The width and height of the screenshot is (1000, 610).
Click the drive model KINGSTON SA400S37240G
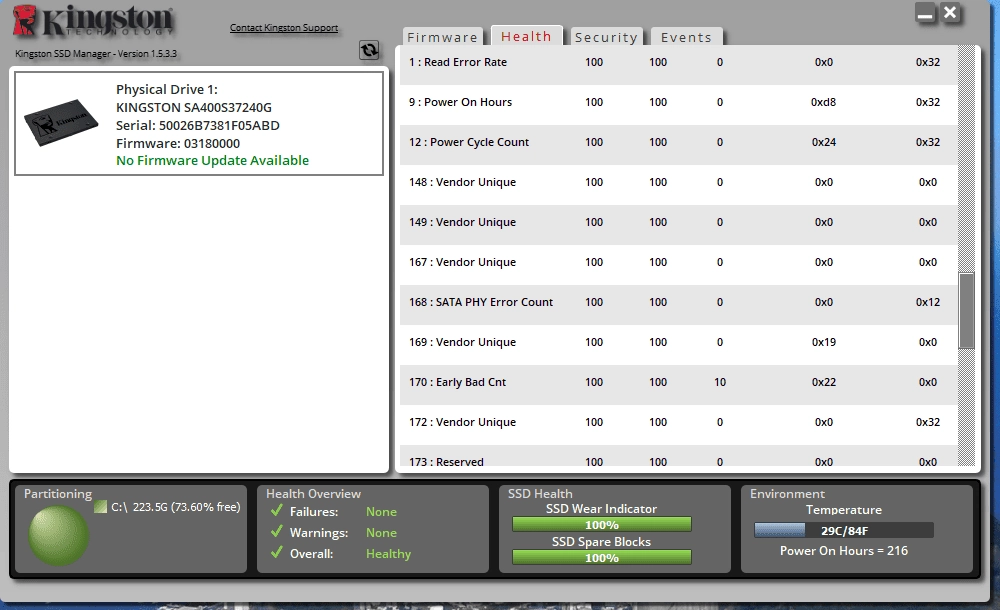coord(194,107)
